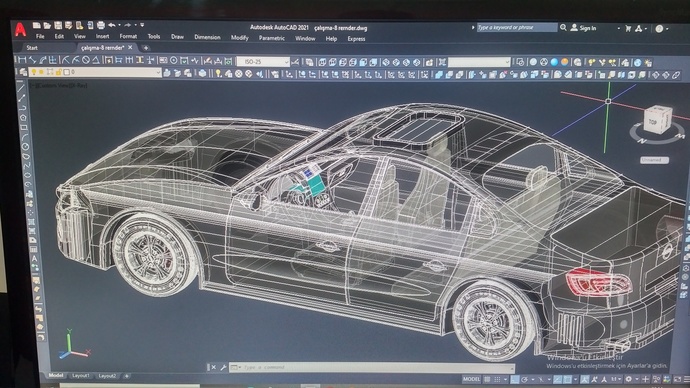This screenshot has height=388, width=690.
Task: Toggle layer lock padlock in layer dropdown
Action: click(x=59, y=72)
